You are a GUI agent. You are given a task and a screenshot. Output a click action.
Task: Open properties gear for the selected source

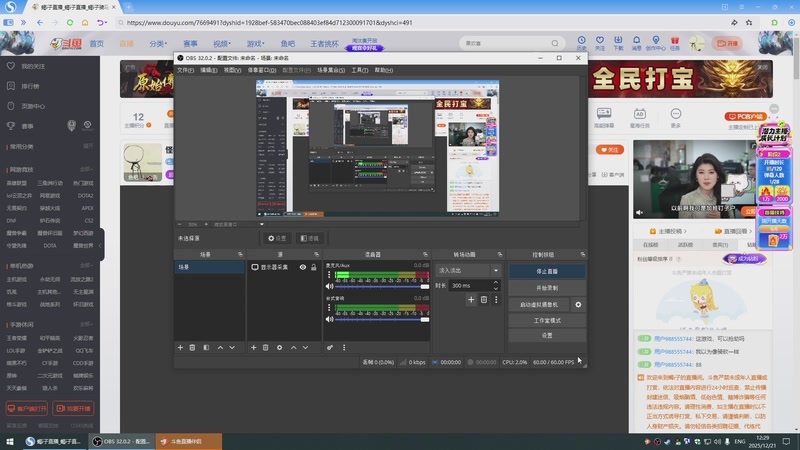(x=279, y=347)
